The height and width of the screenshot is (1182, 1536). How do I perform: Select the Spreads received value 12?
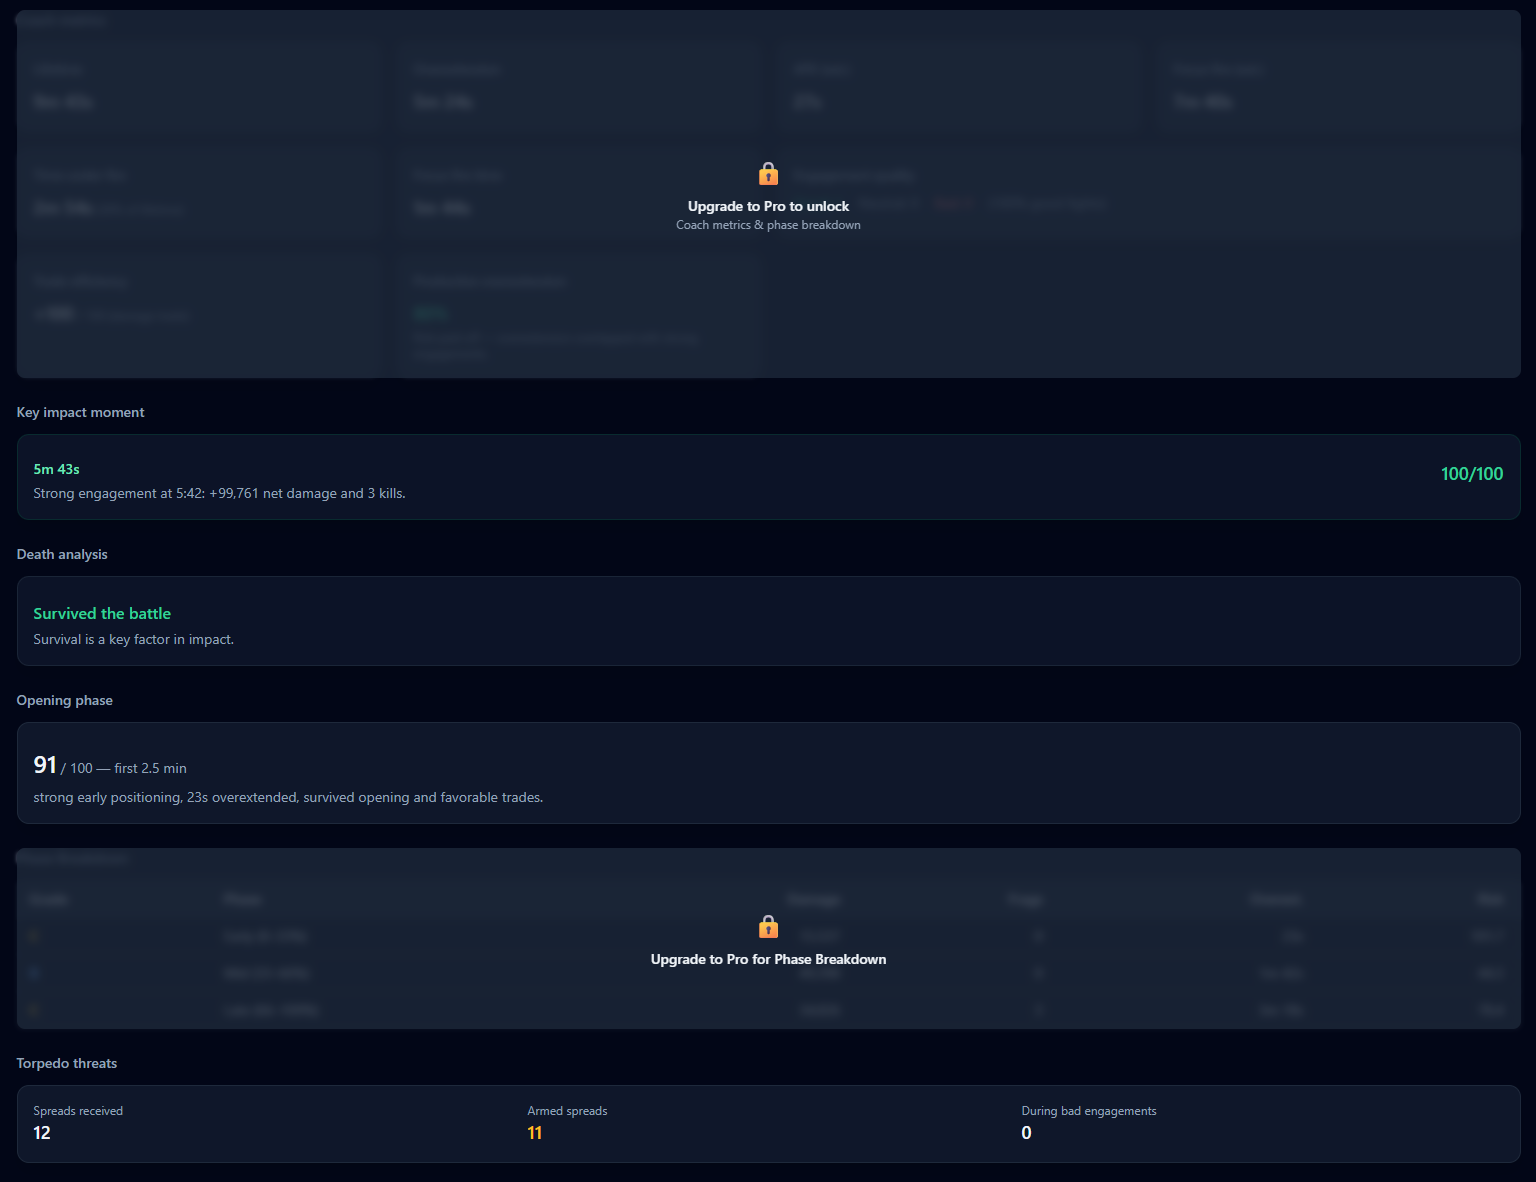(x=42, y=1133)
